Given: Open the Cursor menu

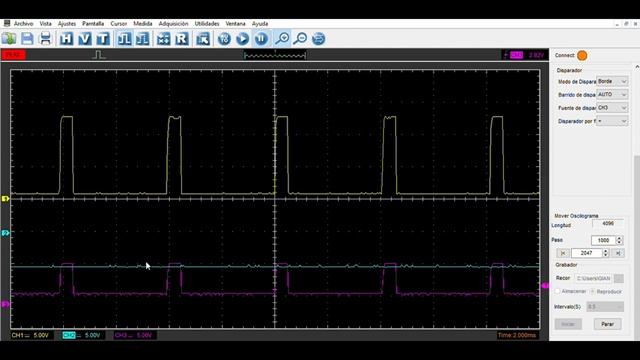Looking at the screenshot, I should 119,24.
